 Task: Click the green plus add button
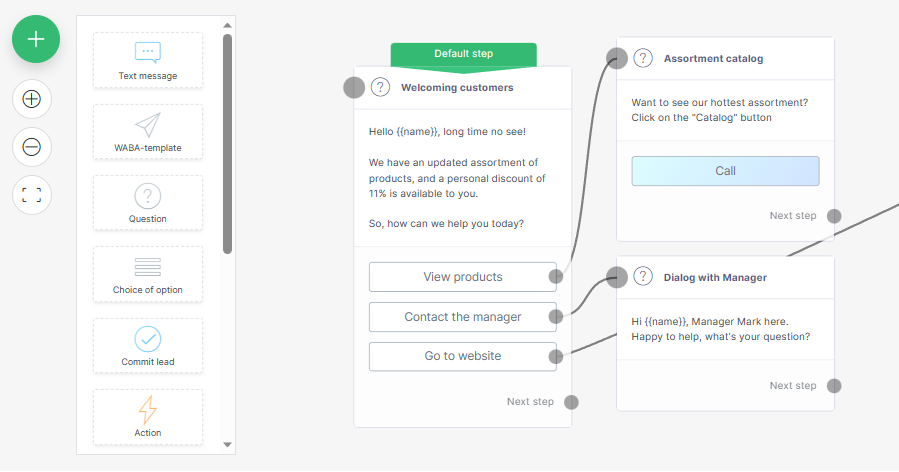[36, 39]
